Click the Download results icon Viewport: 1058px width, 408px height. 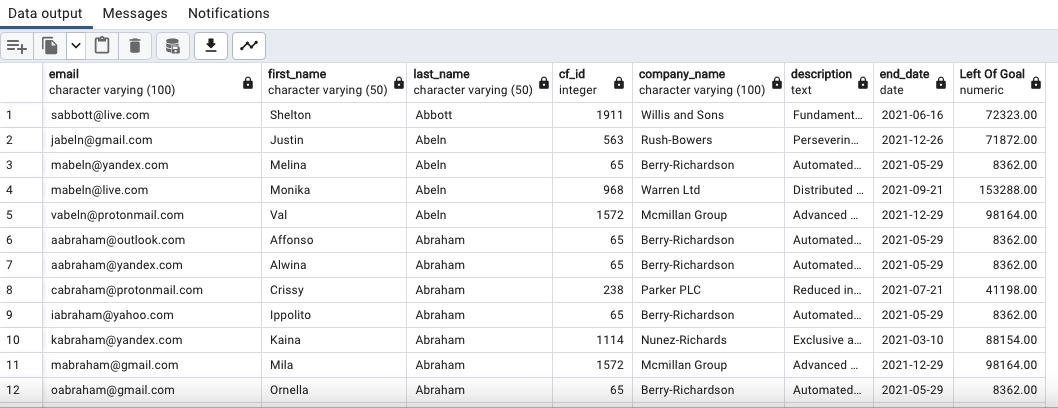pos(211,46)
